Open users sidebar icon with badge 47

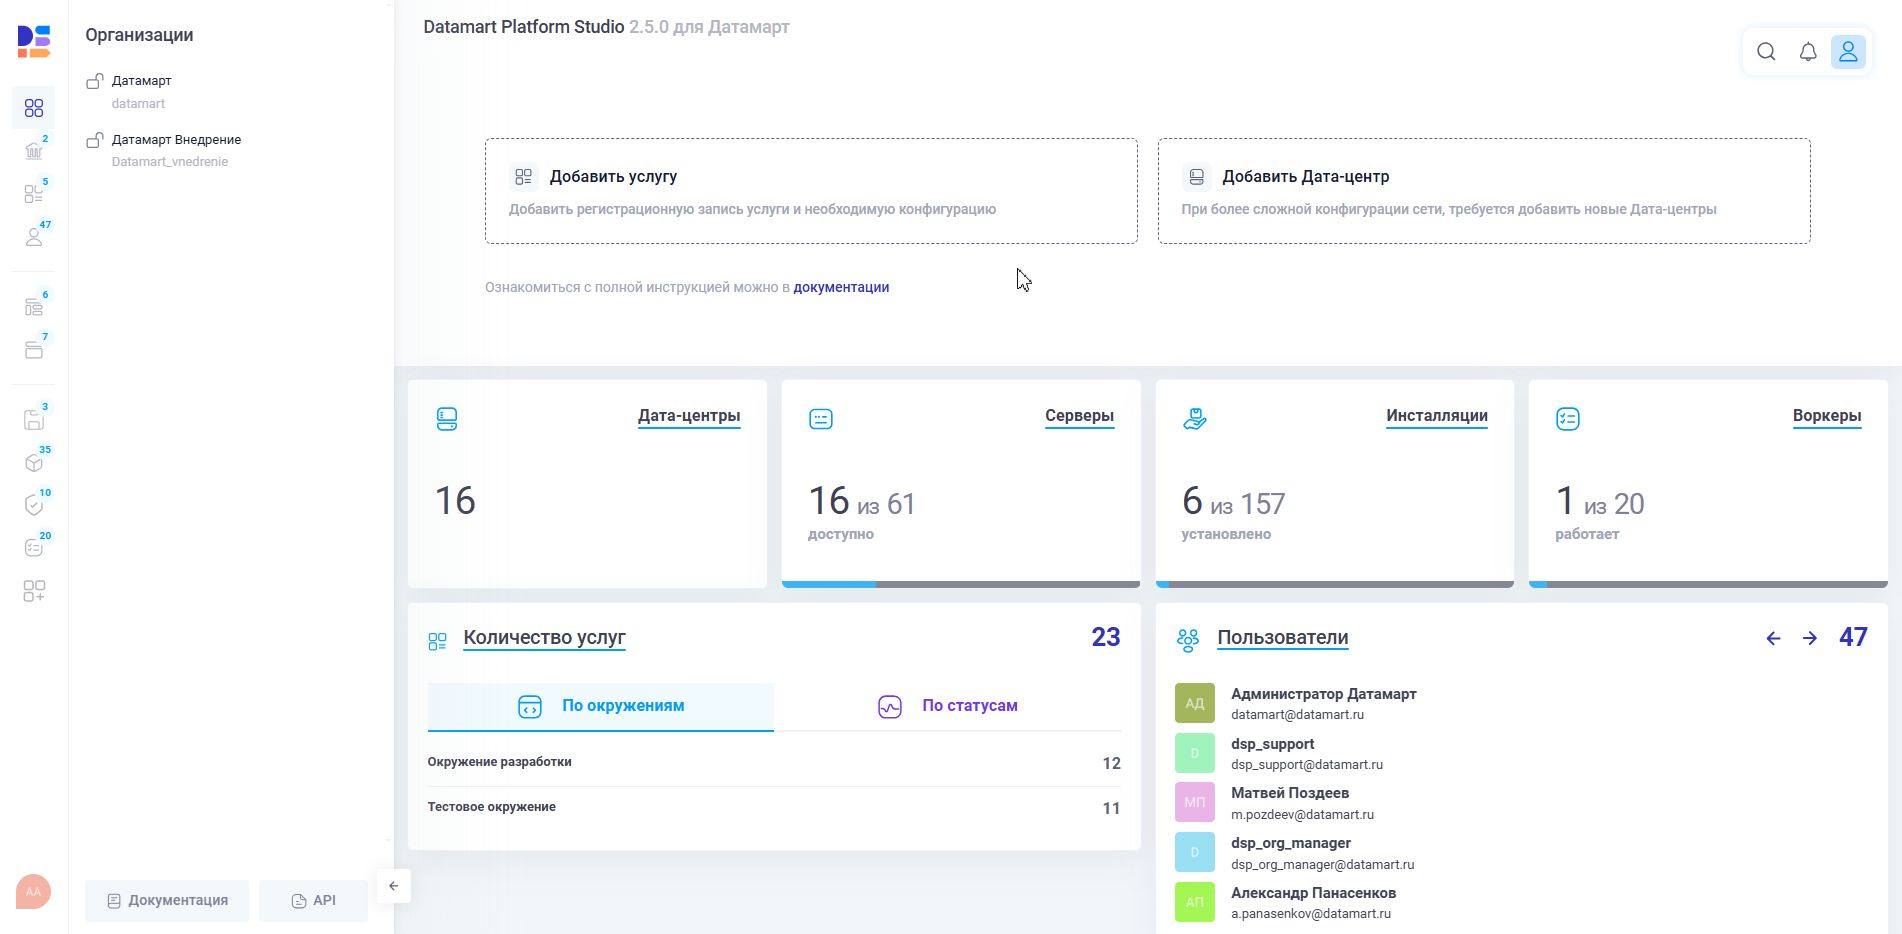pyautogui.click(x=34, y=237)
